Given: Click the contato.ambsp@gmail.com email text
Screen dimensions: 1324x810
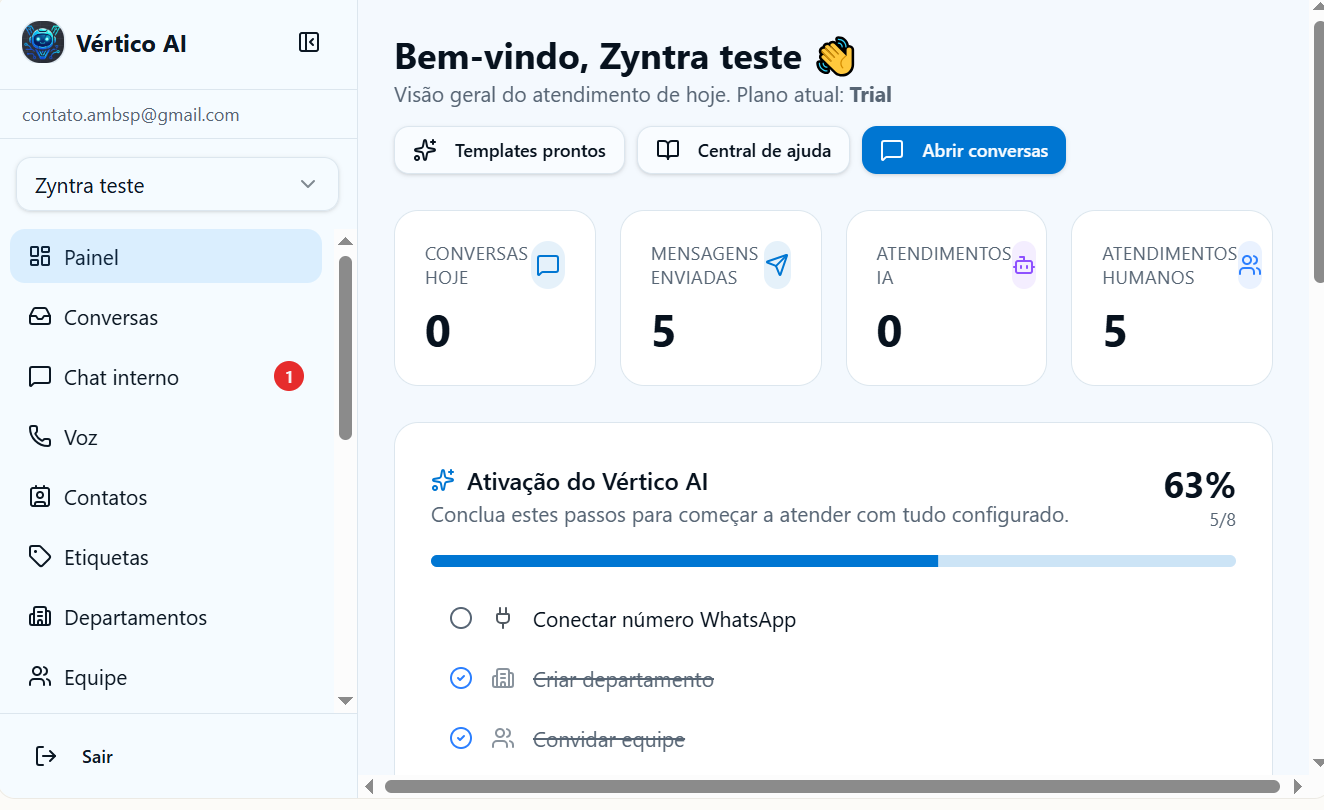Looking at the screenshot, I should pyautogui.click(x=131, y=115).
